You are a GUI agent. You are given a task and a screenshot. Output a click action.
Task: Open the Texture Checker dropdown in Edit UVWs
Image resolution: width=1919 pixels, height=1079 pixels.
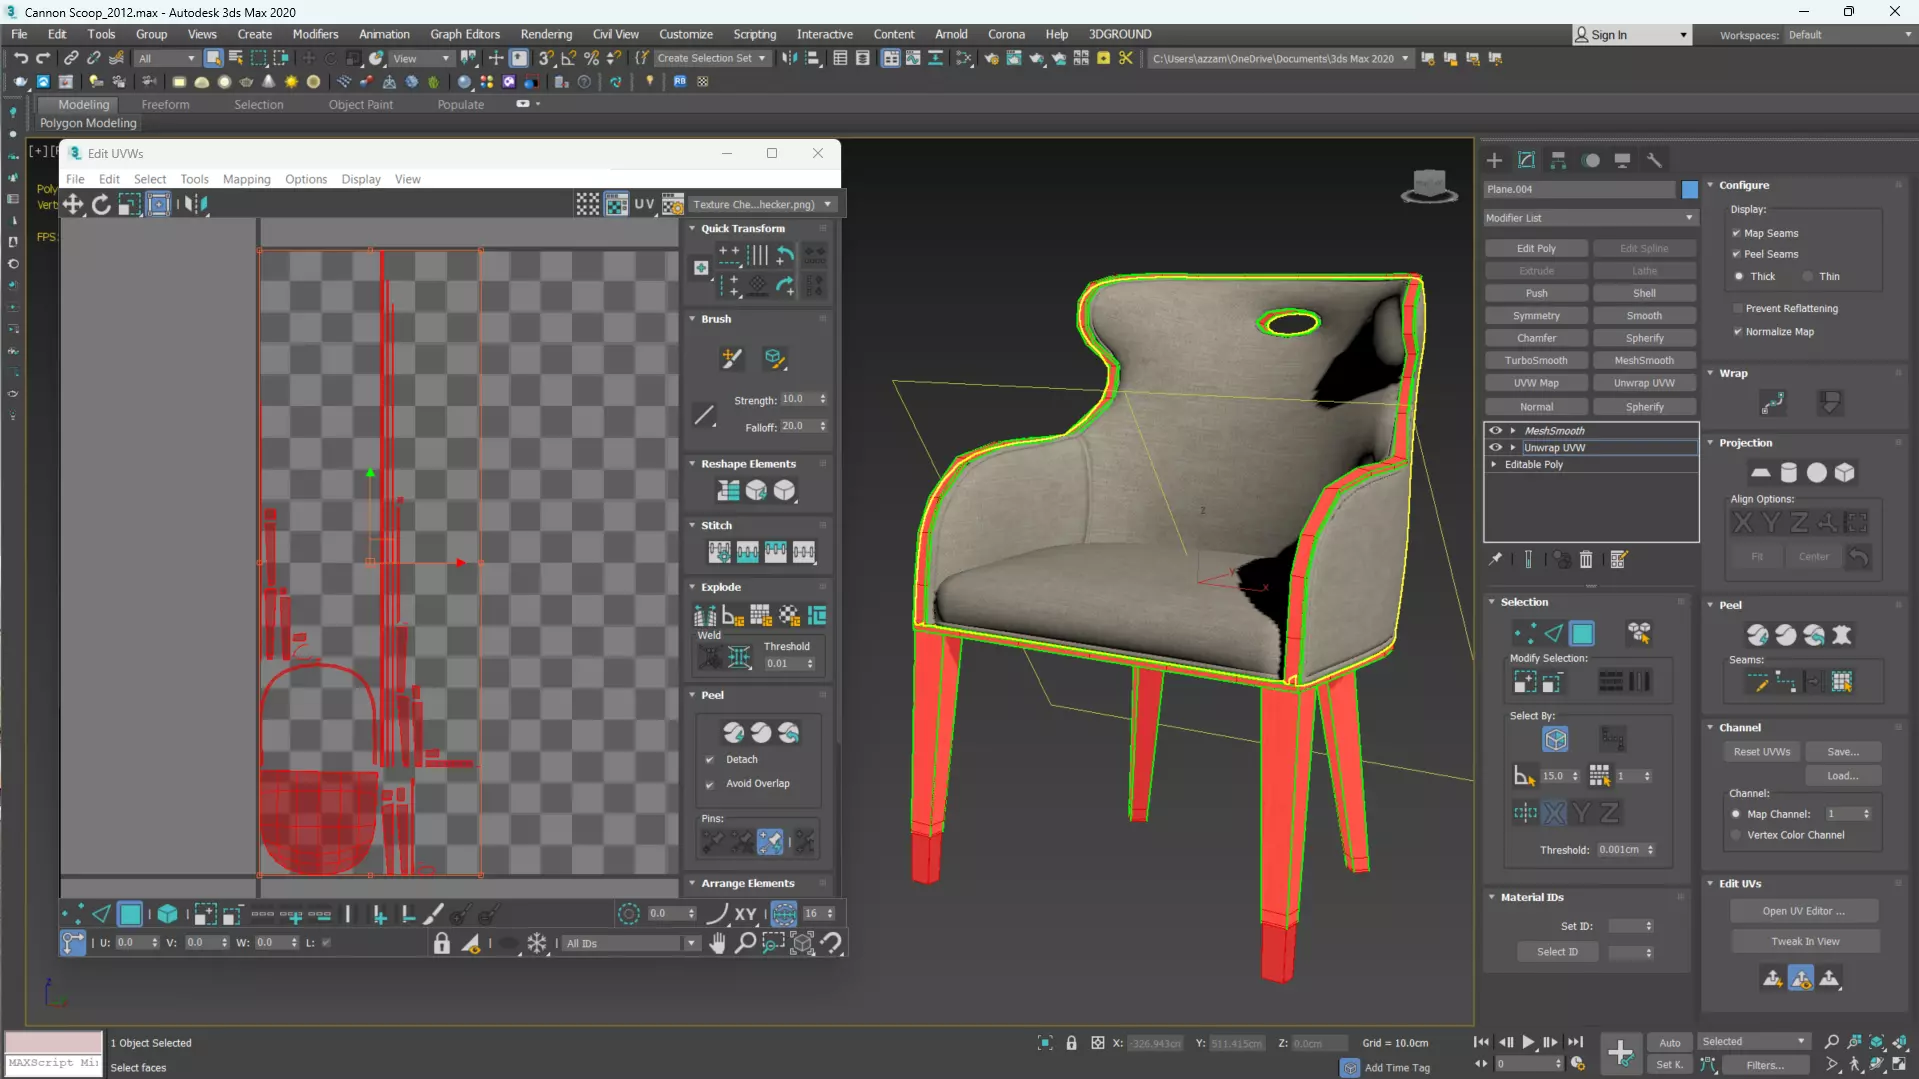pyautogui.click(x=762, y=204)
